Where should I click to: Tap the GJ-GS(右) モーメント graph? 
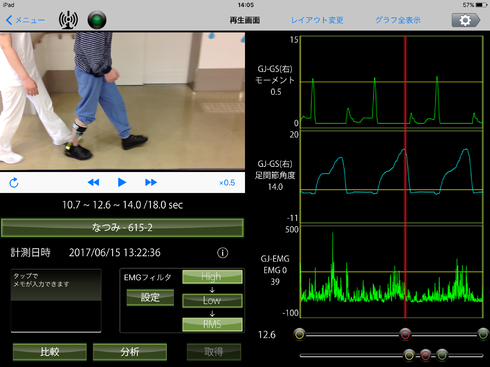tap(392, 82)
